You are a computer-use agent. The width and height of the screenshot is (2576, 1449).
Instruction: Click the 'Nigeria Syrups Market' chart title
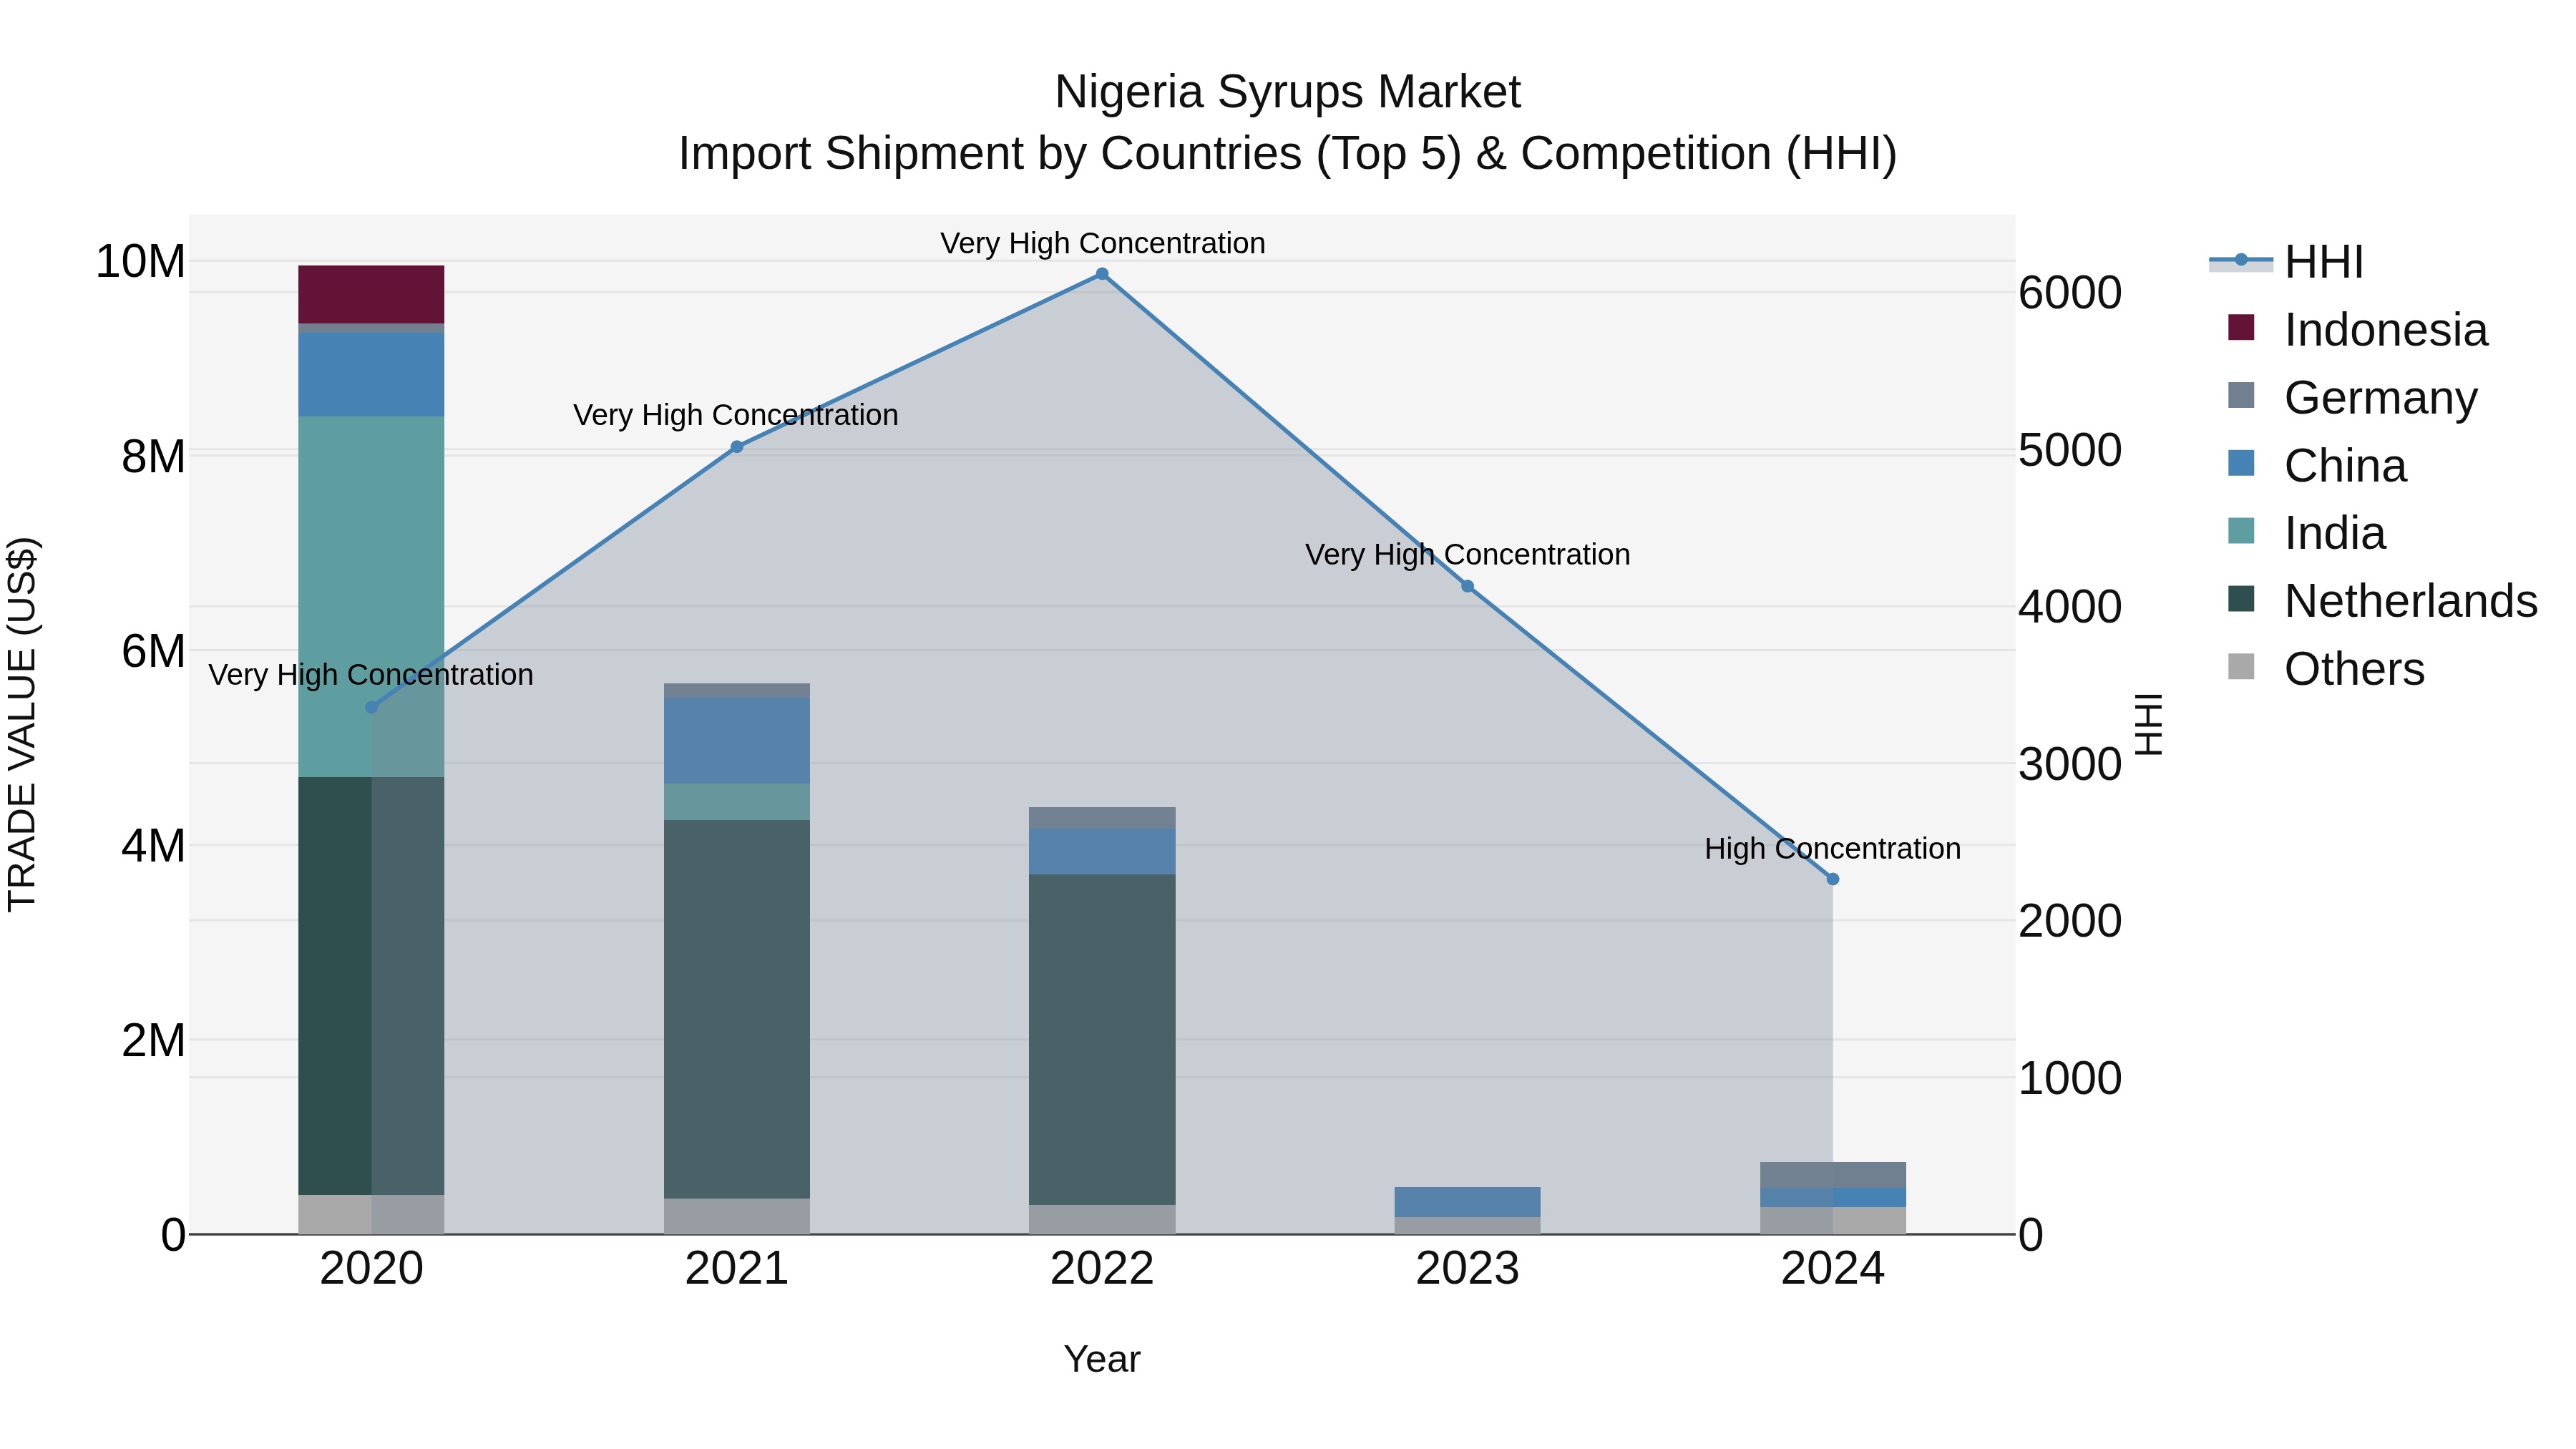click(1288, 92)
